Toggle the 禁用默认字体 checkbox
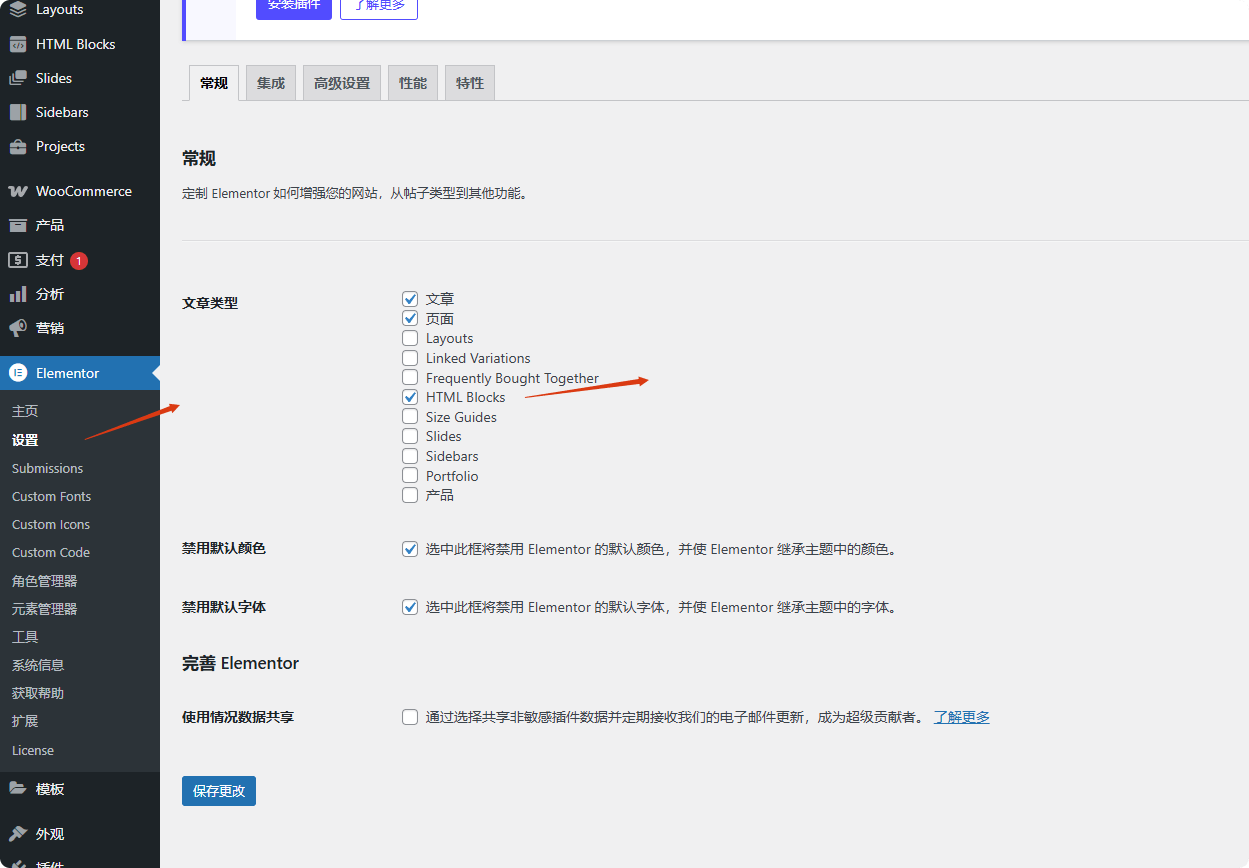The height and width of the screenshot is (868, 1249). click(410, 607)
